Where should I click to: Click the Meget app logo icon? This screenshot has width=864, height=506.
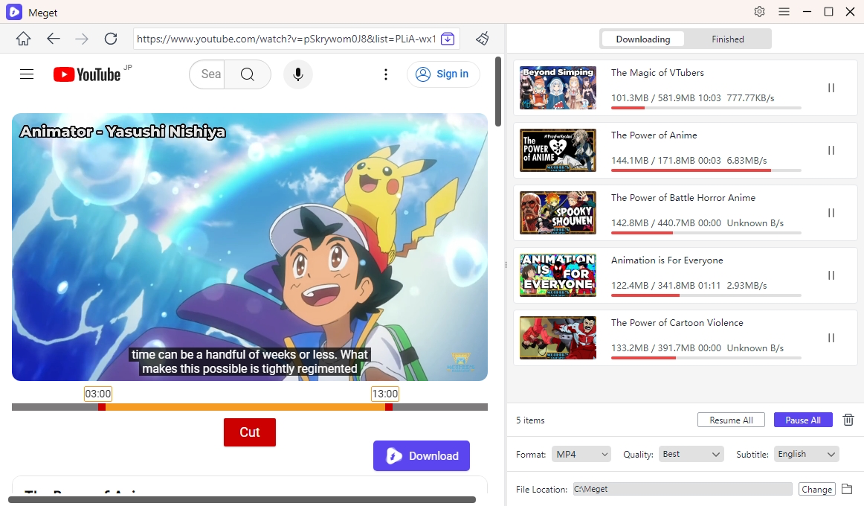tap(14, 12)
